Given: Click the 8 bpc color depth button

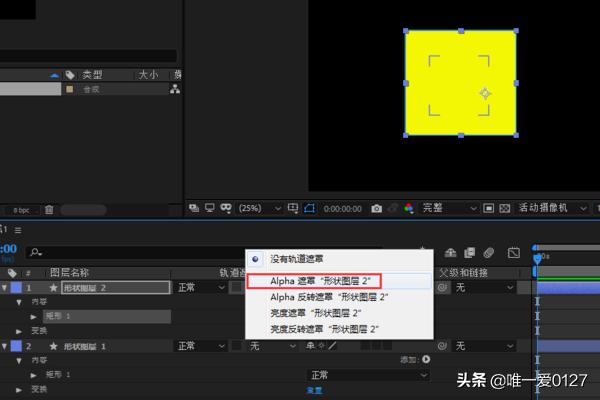Looking at the screenshot, I should point(21,211).
